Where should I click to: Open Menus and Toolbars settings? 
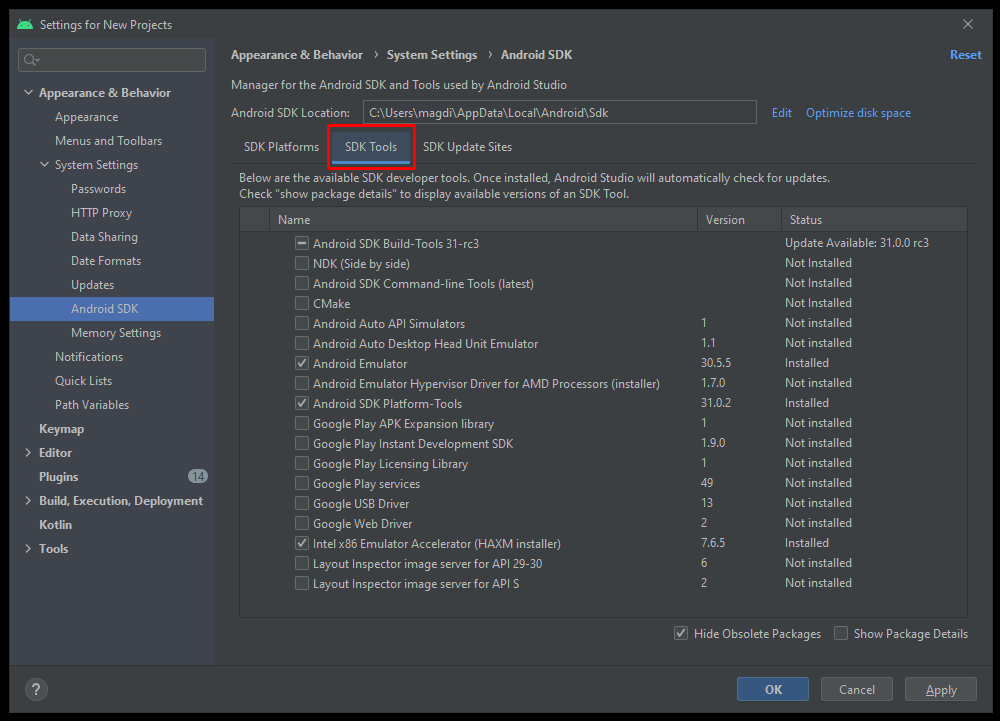click(108, 141)
